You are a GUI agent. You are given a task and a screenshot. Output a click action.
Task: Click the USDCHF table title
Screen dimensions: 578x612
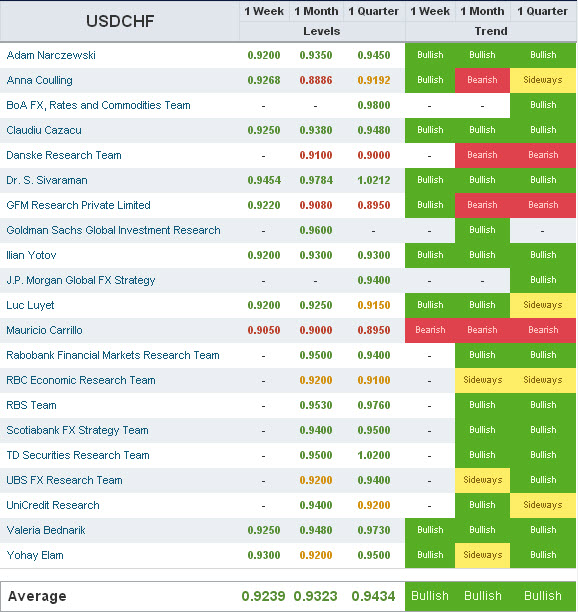120,21
